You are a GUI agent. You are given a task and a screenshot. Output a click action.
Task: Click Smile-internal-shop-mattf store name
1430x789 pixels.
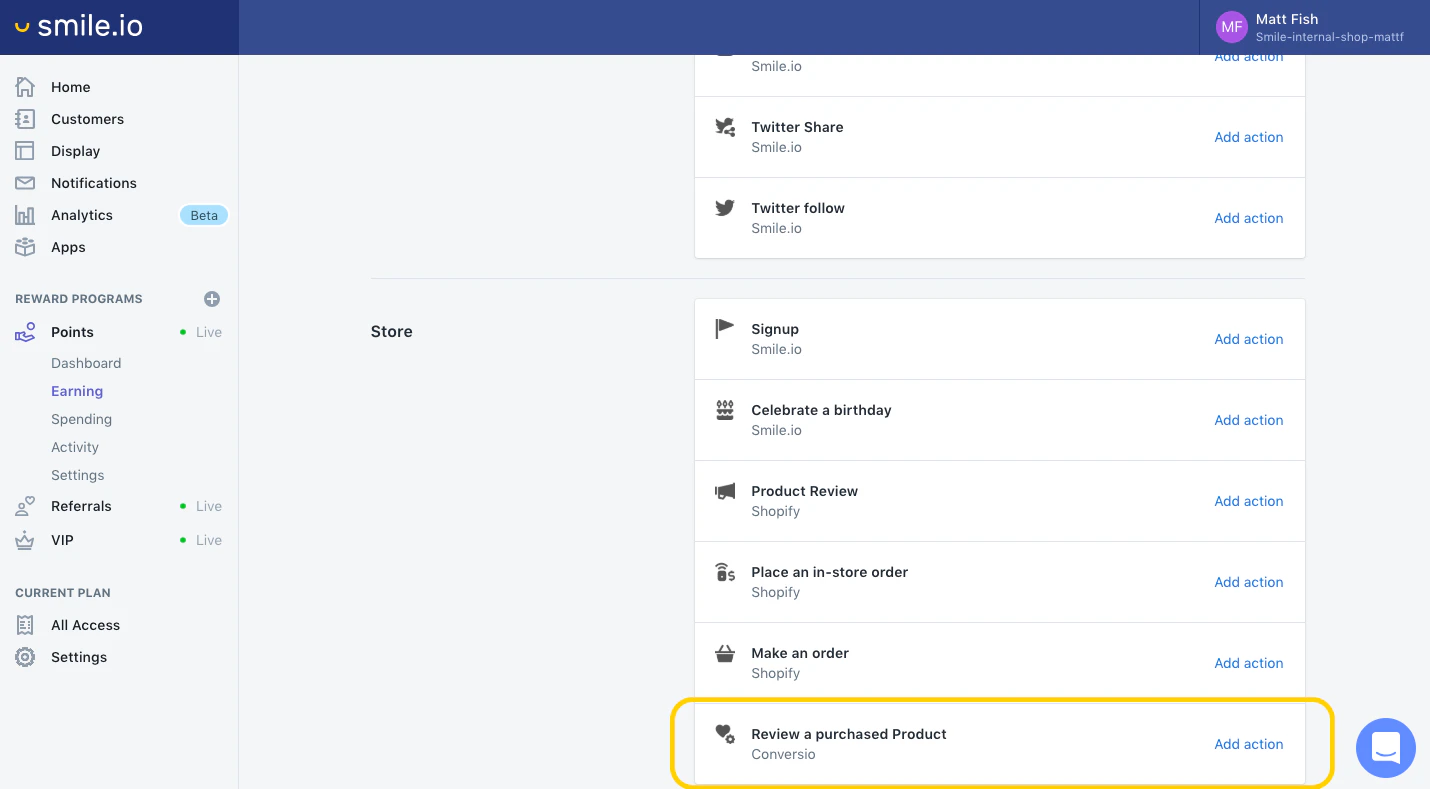point(1330,37)
